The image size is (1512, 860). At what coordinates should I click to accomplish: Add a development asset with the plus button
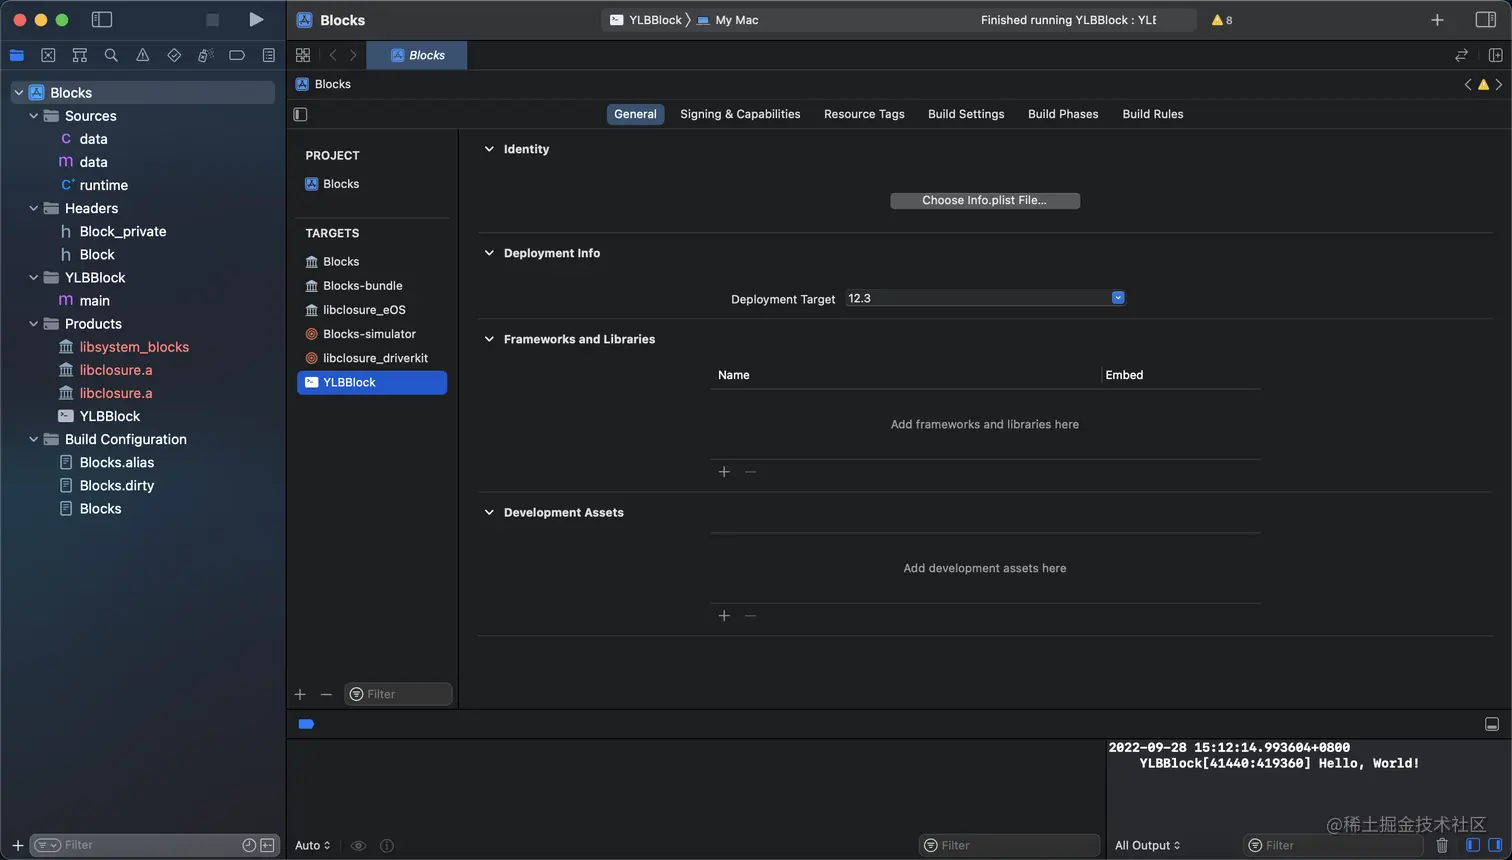pyautogui.click(x=724, y=616)
